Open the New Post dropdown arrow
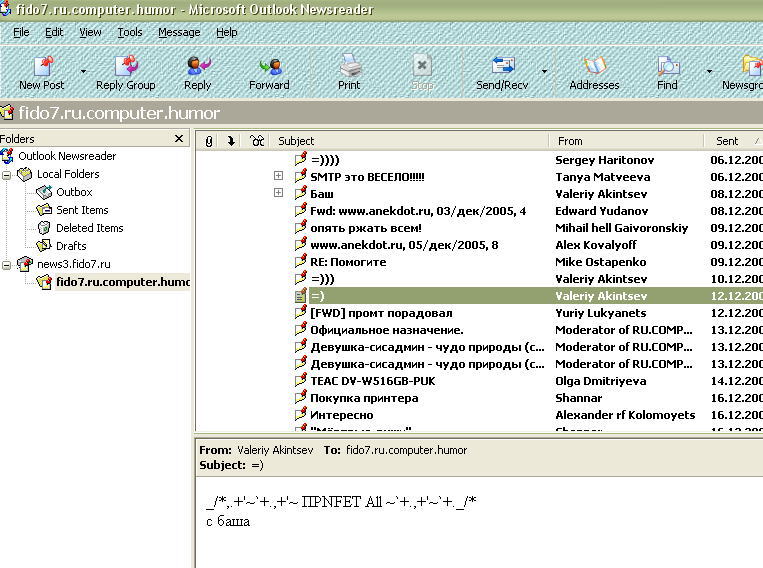 point(83,72)
